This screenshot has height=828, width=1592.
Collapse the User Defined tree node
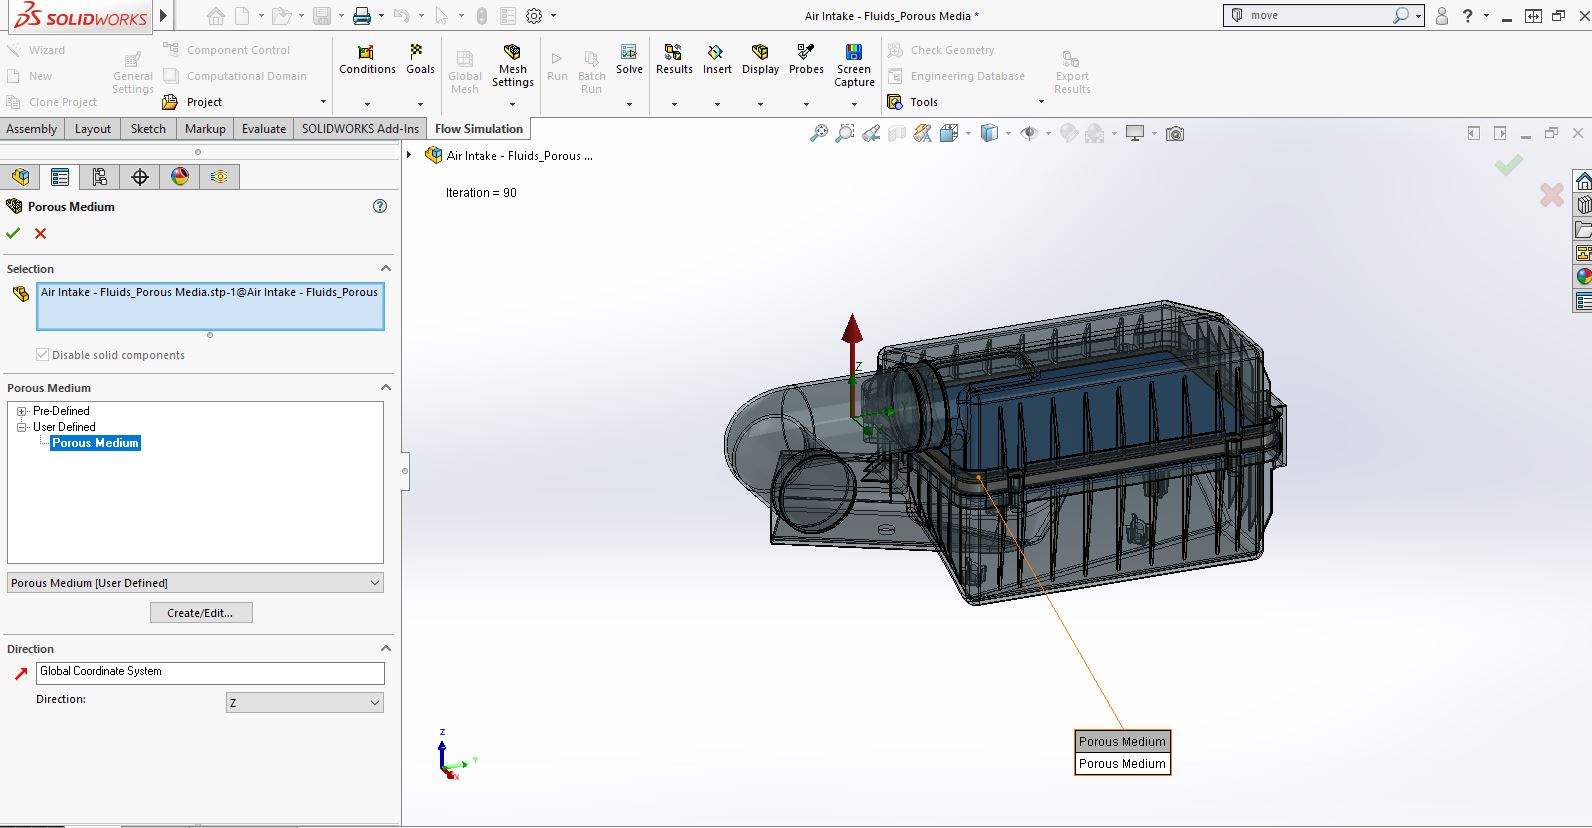[x=22, y=427]
